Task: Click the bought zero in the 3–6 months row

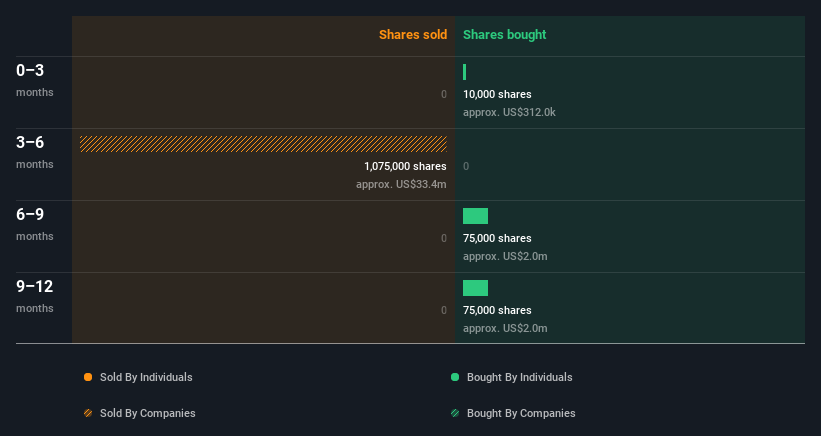Action: pos(466,166)
